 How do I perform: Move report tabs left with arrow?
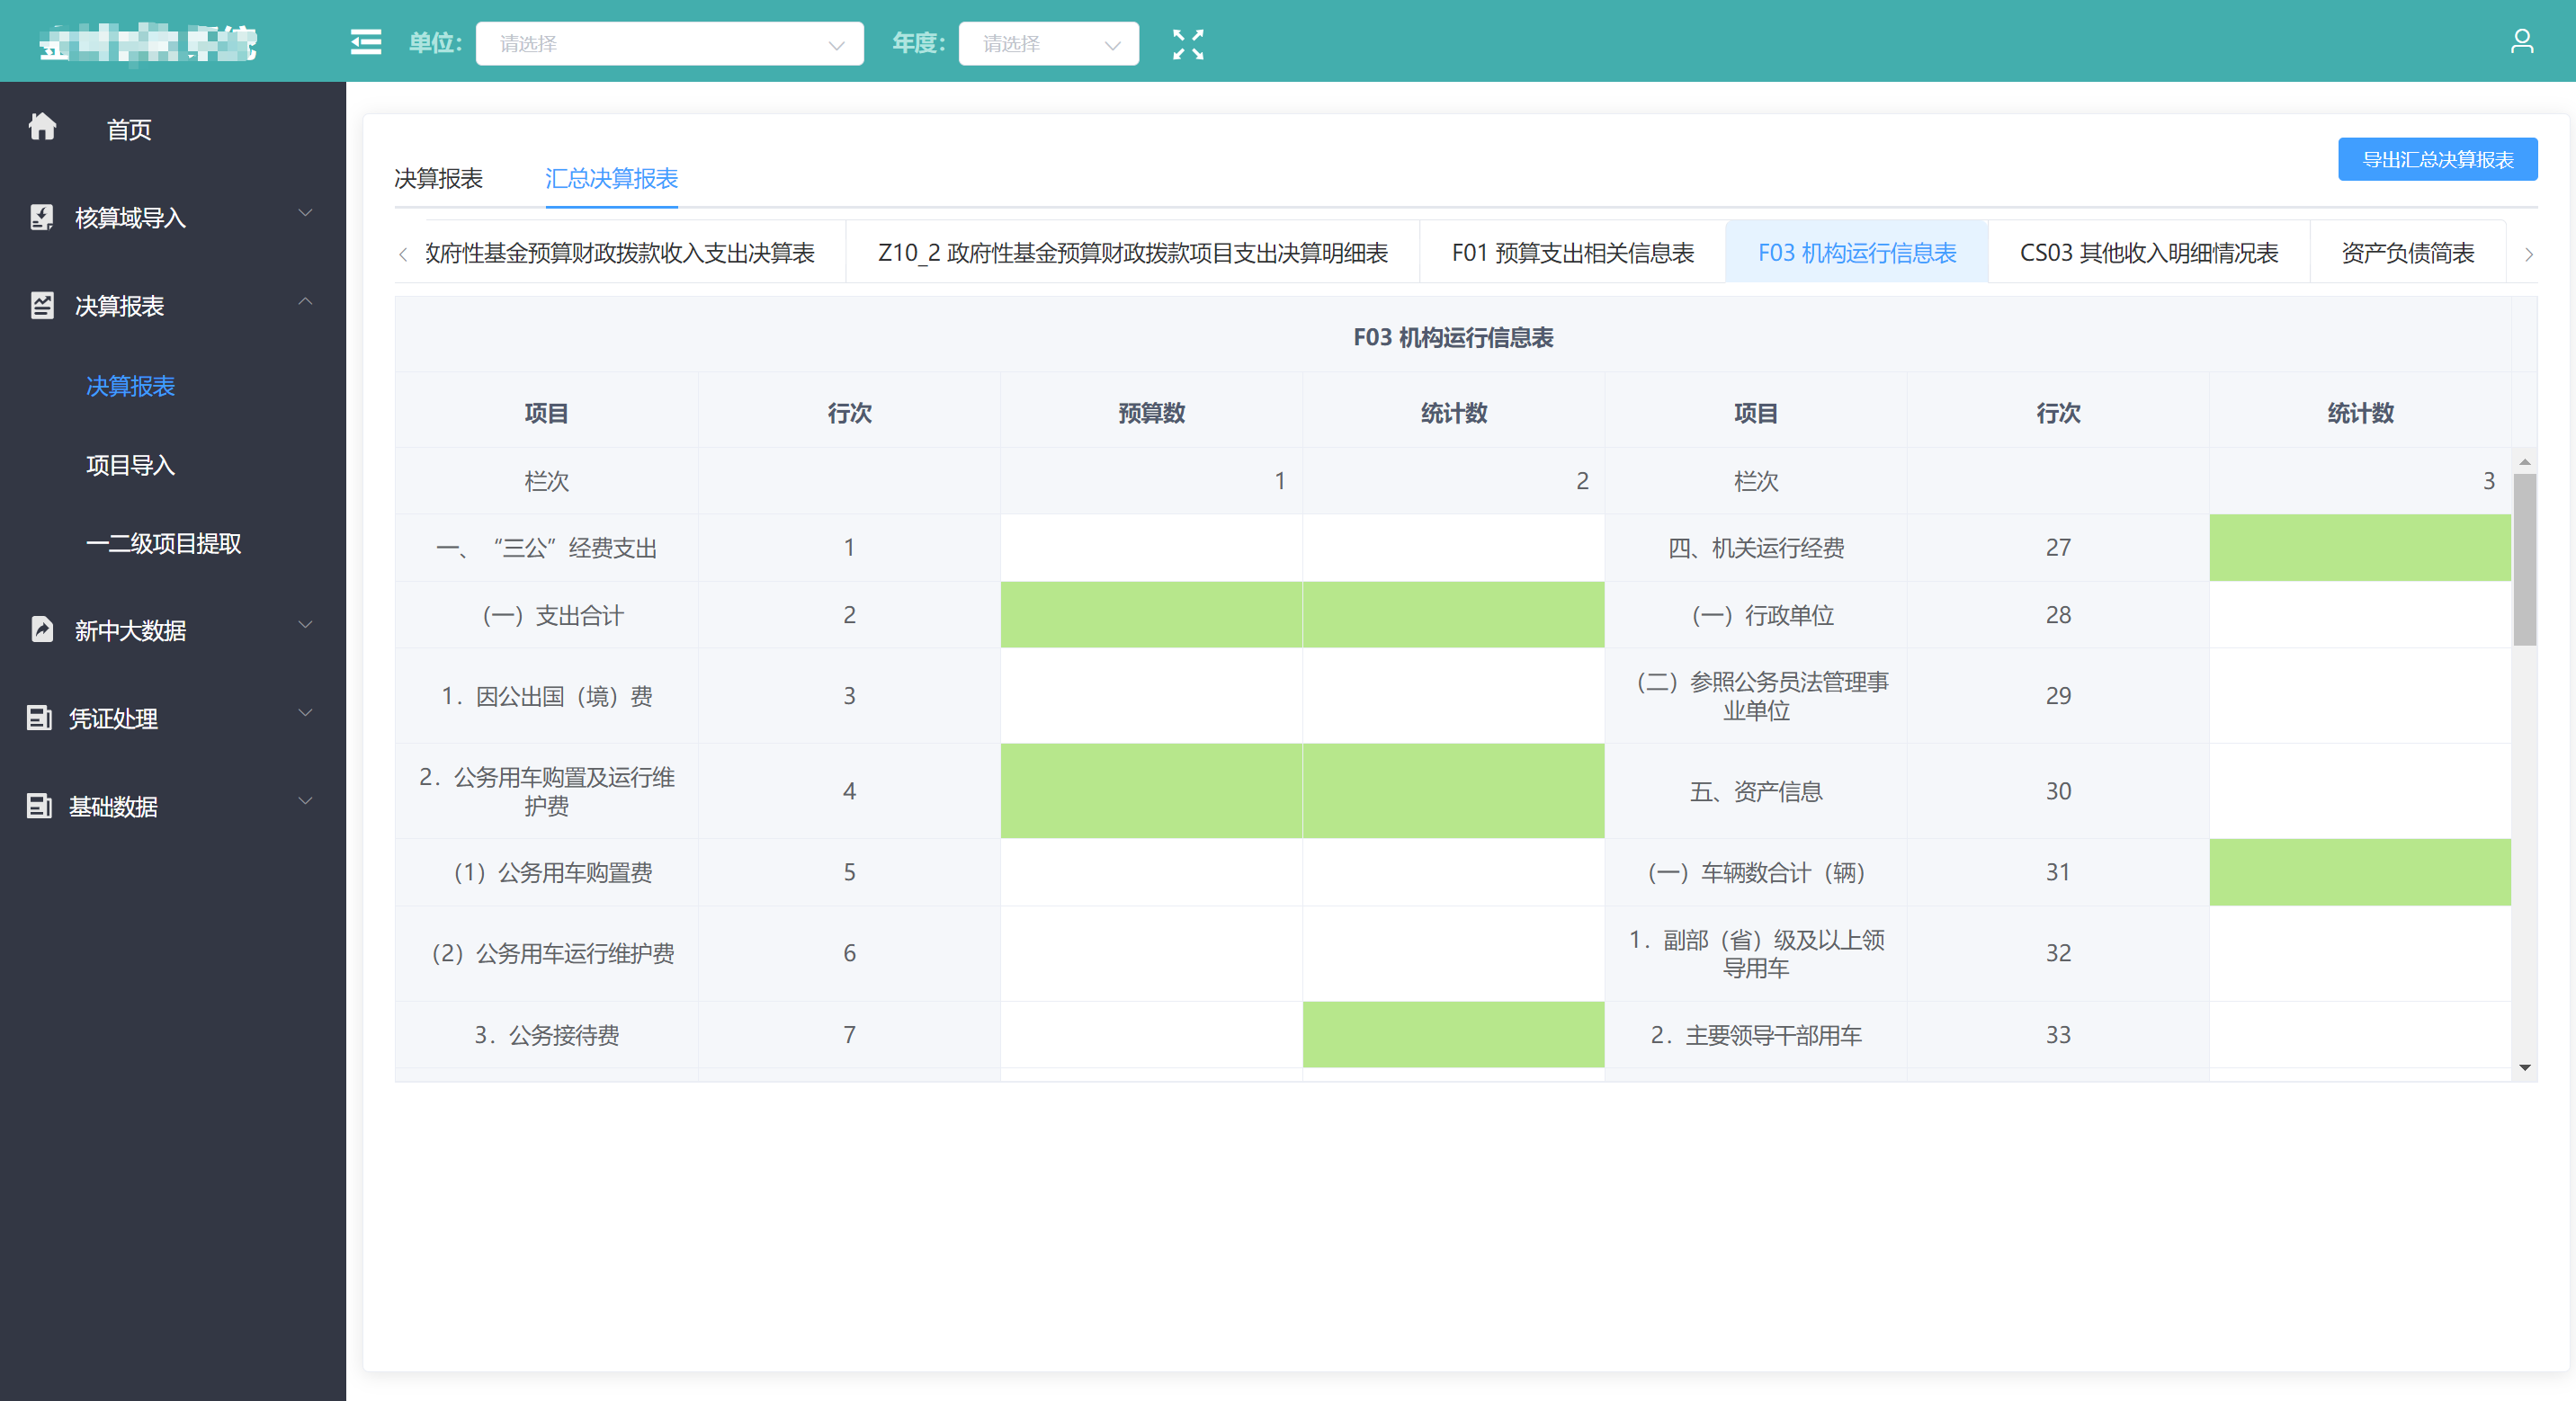[403, 254]
